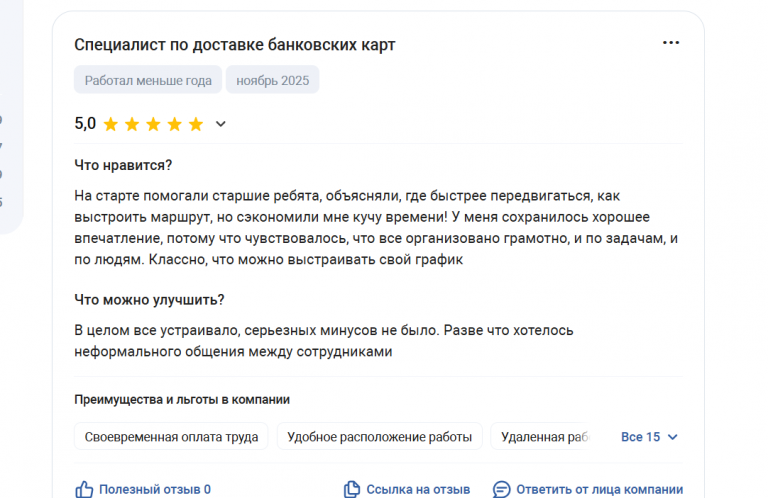The width and height of the screenshot is (768, 498).
Task: Click the review title "Специалист по доставке банковских карт"
Action: point(235,45)
